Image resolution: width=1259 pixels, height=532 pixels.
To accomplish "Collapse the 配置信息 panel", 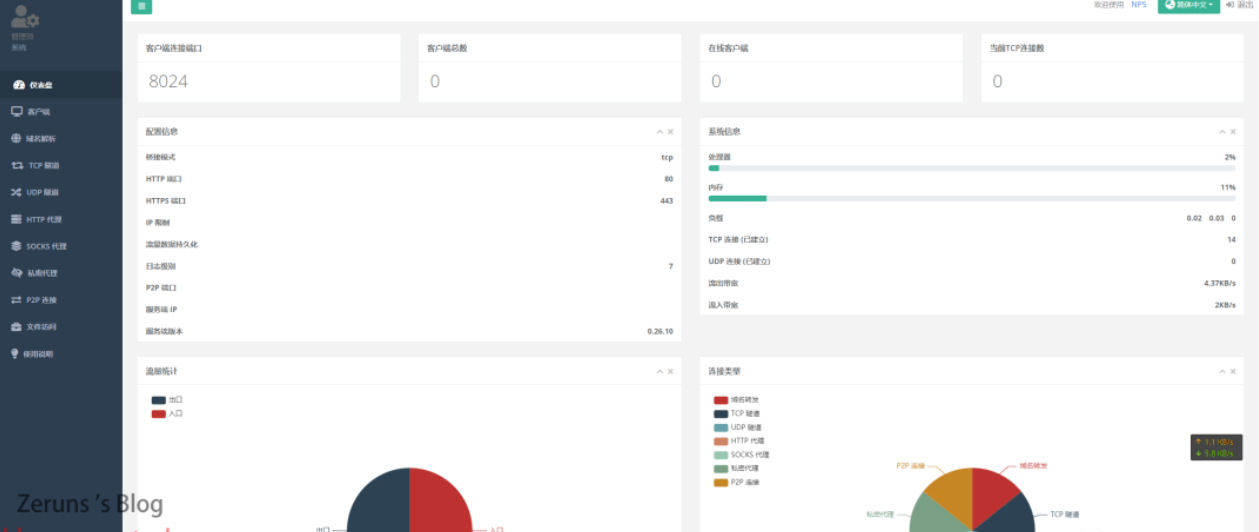I will tap(660, 132).
